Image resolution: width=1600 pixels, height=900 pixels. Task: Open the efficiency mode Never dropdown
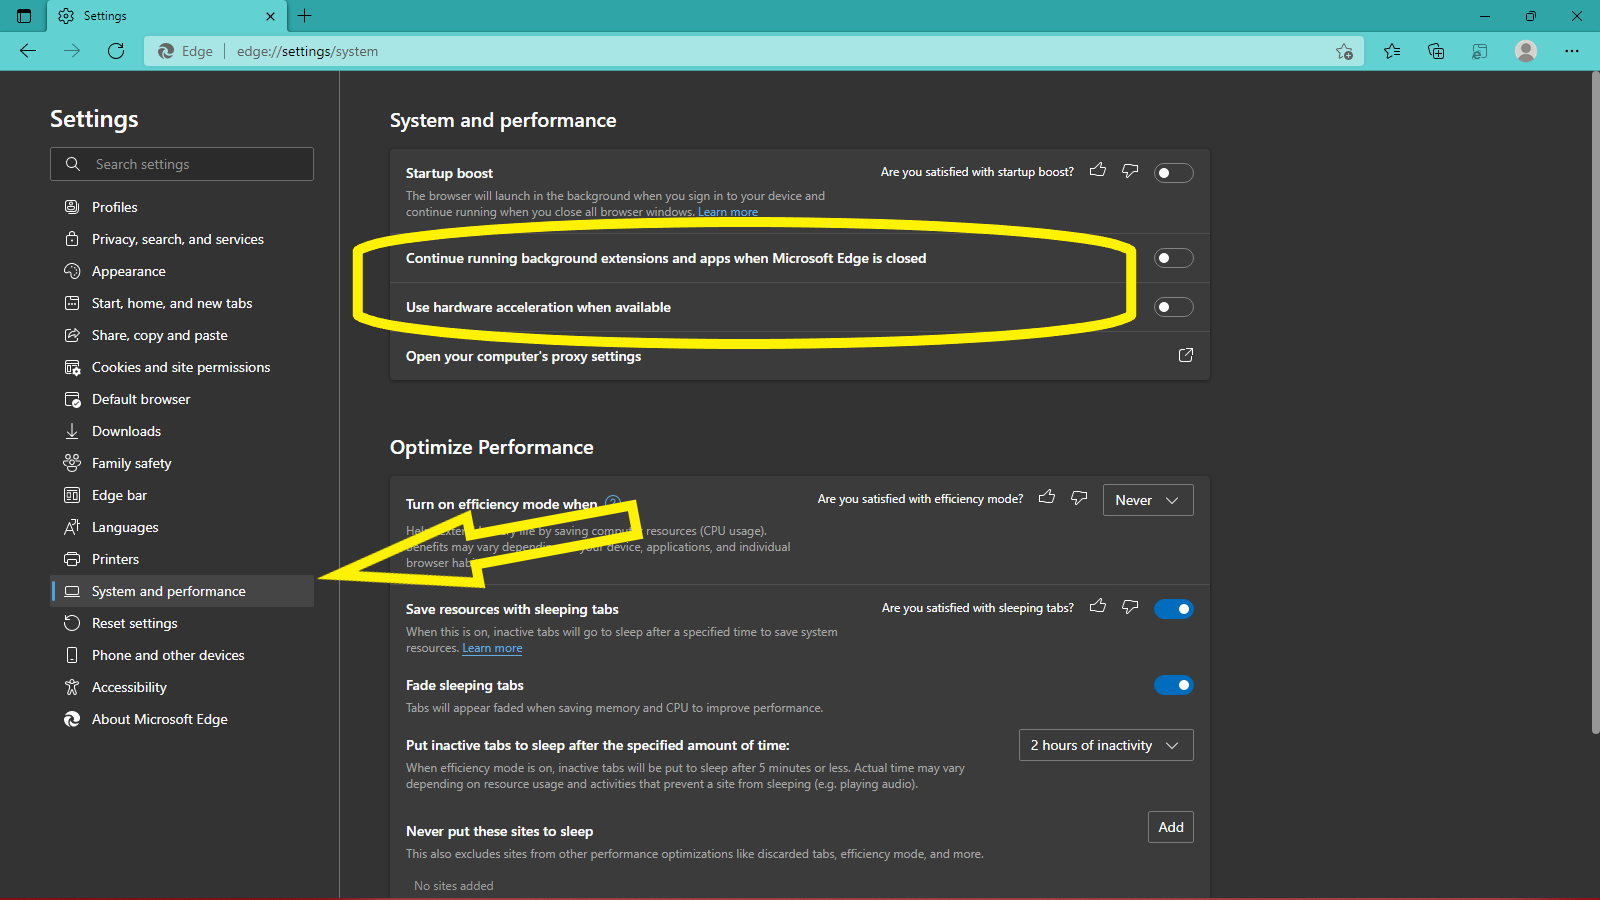pyautogui.click(x=1148, y=500)
